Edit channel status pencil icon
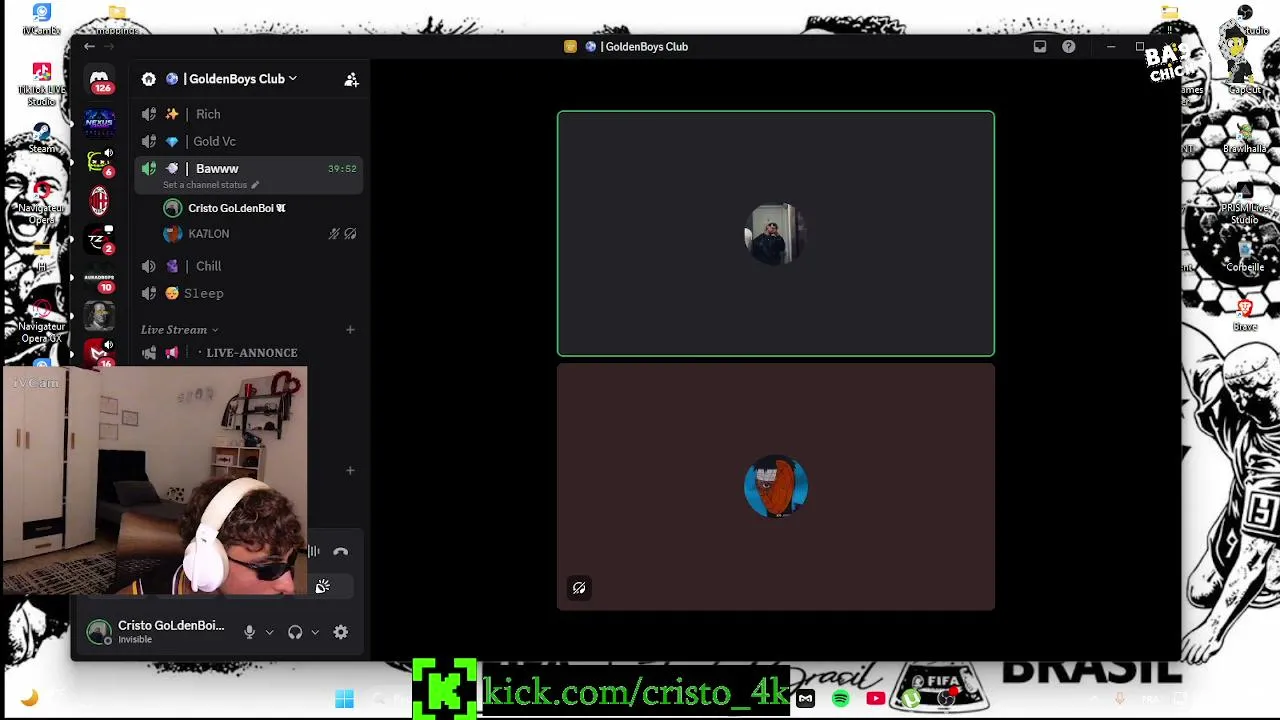The height and width of the screenshot is (720, 1280). pyautogui.click(x=255, y=185)
